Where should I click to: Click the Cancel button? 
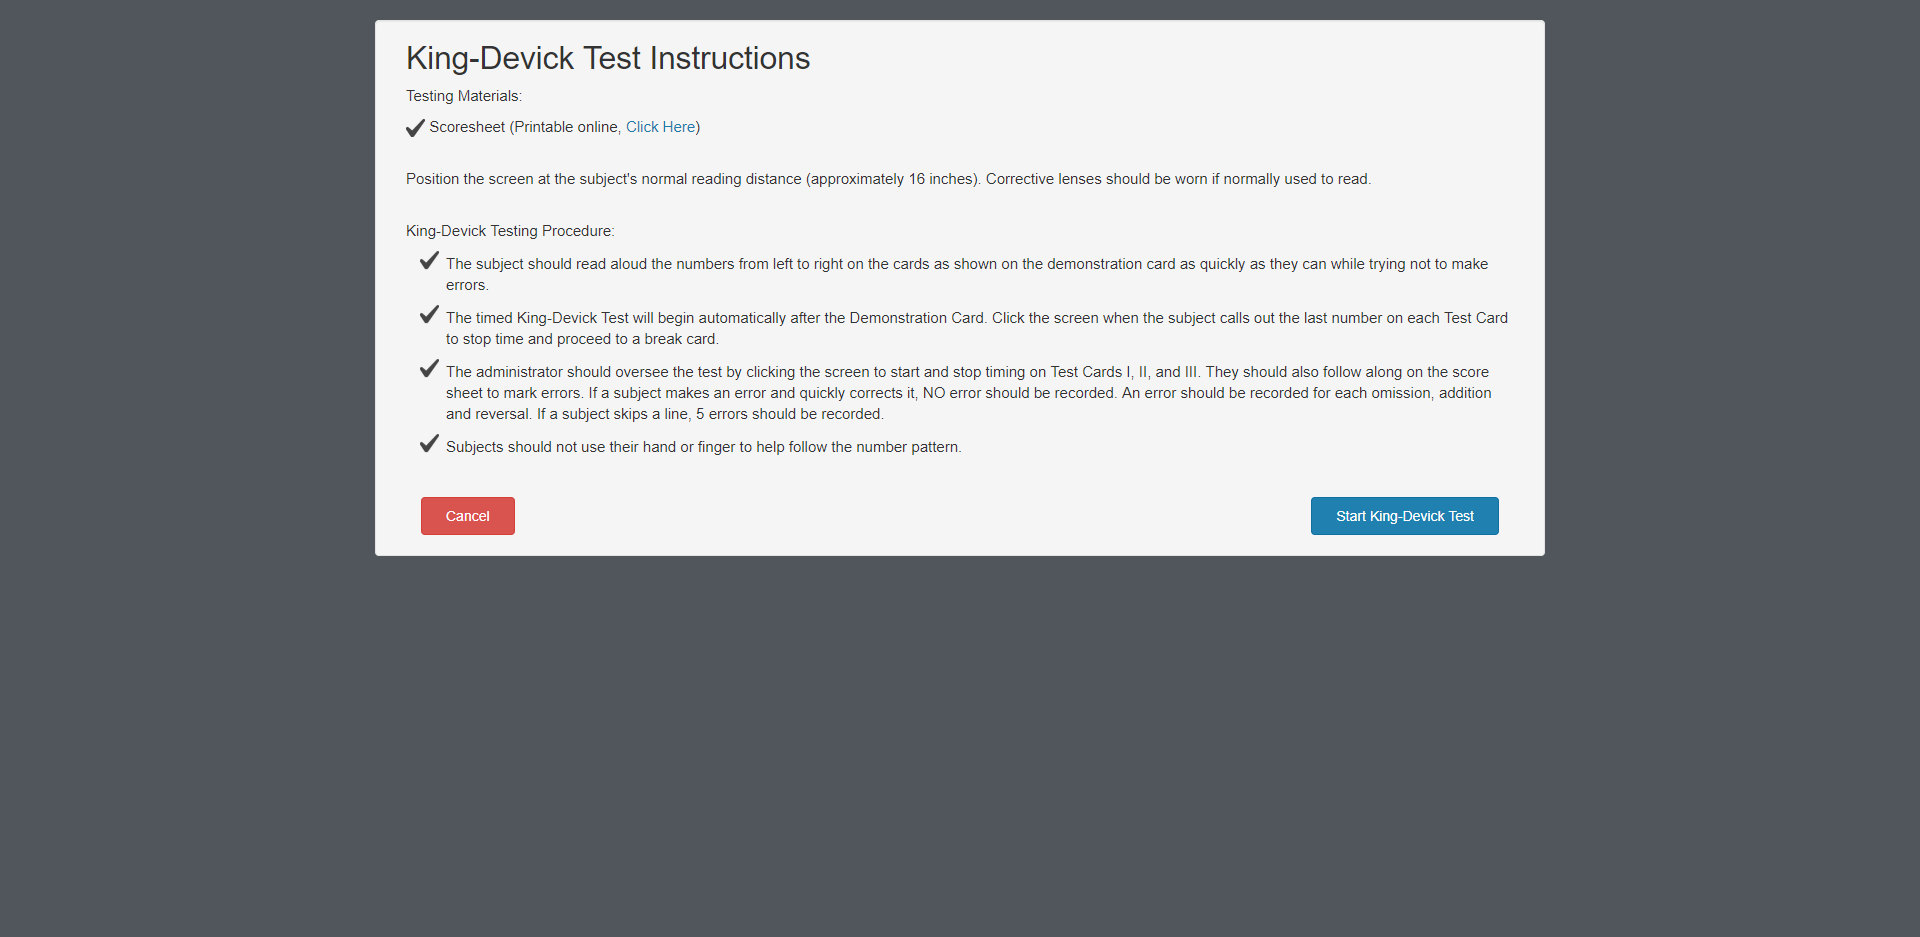(467, 516)
